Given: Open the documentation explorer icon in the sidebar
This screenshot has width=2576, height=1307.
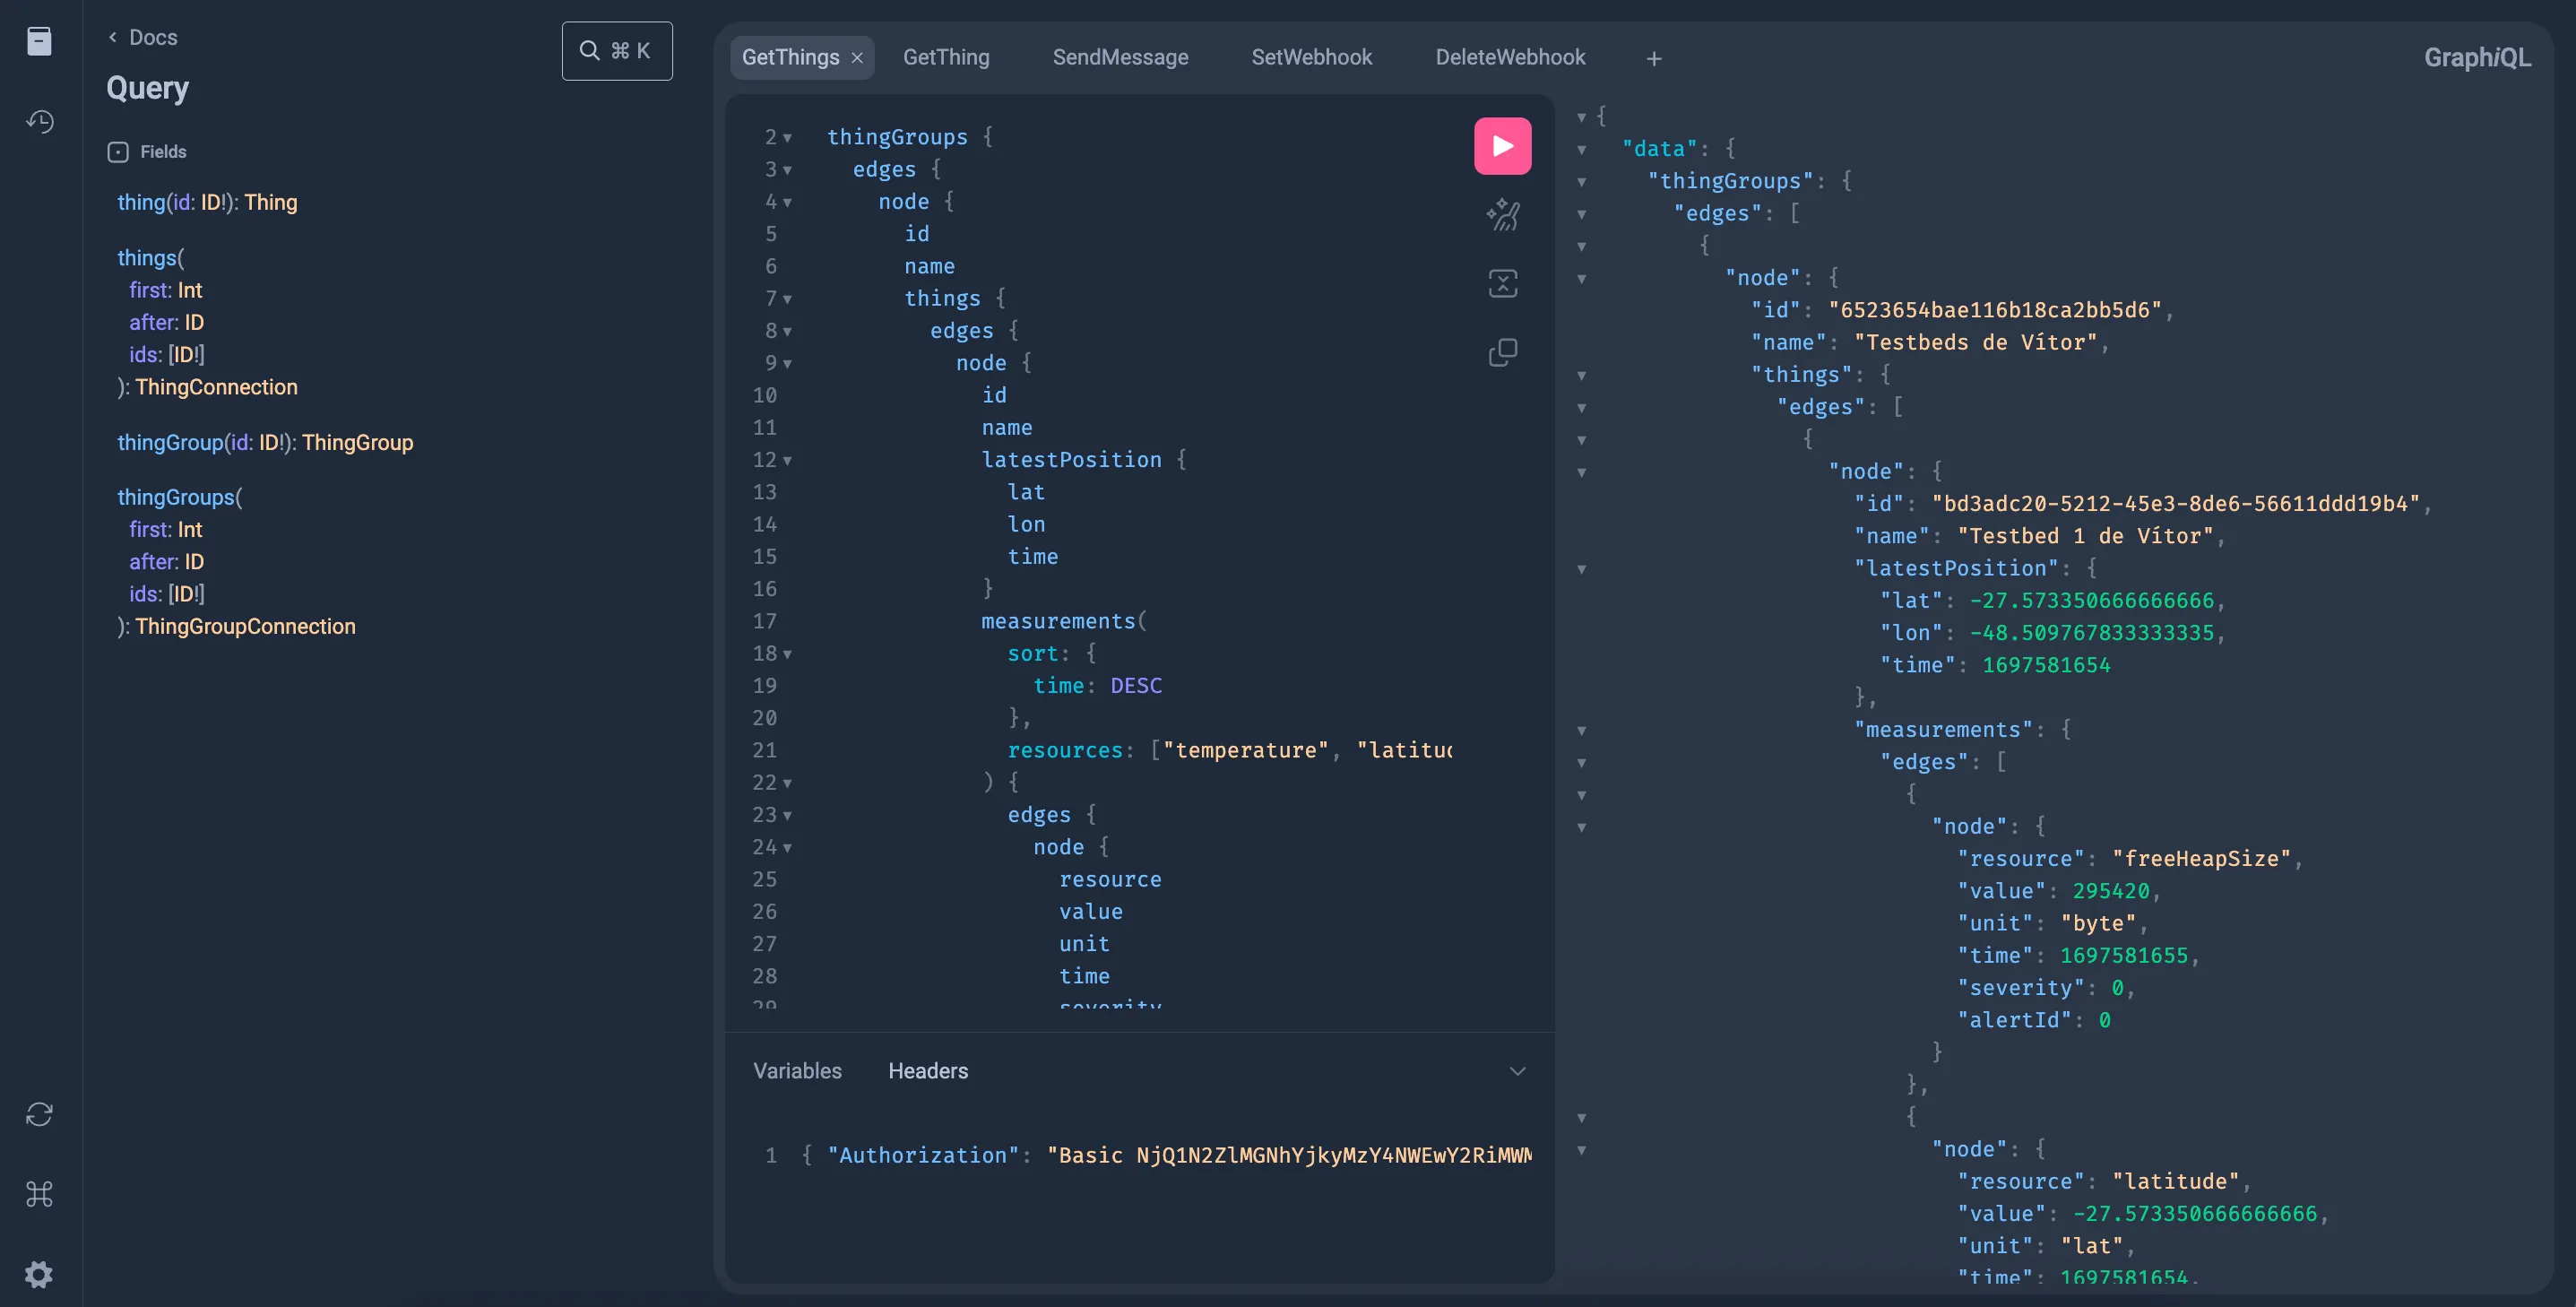Looking at the screenshot, I should pos(39,42).
